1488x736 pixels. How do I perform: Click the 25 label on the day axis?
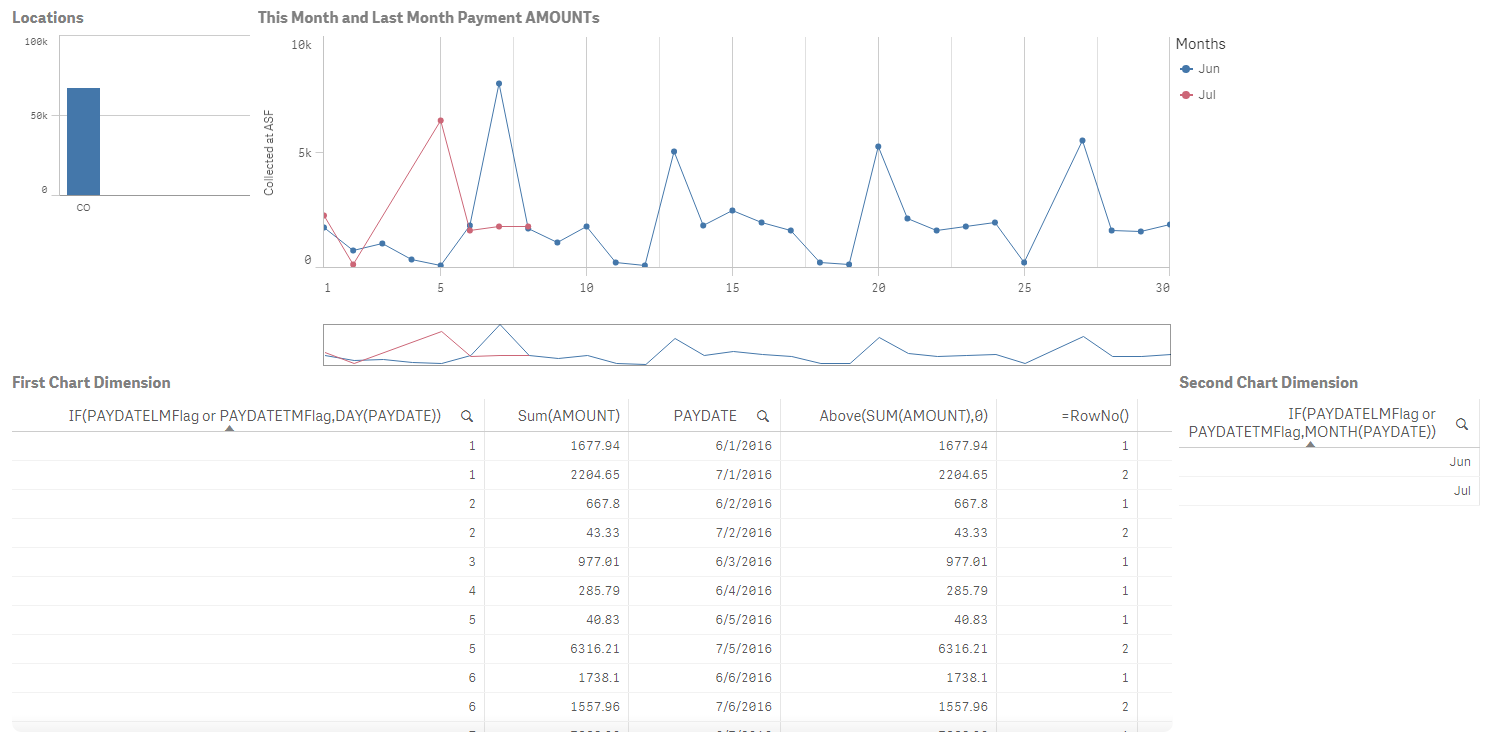coord(1024,288)
